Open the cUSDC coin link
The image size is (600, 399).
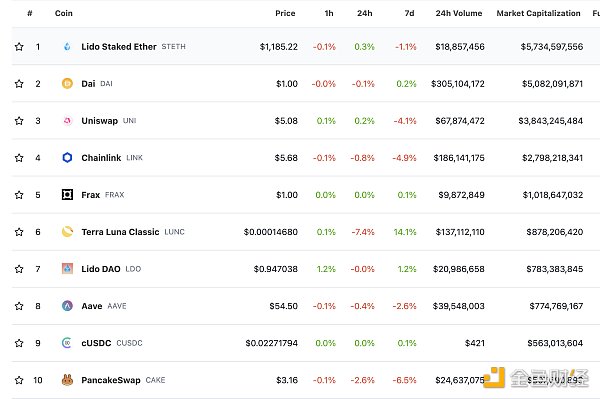(96, 343)
